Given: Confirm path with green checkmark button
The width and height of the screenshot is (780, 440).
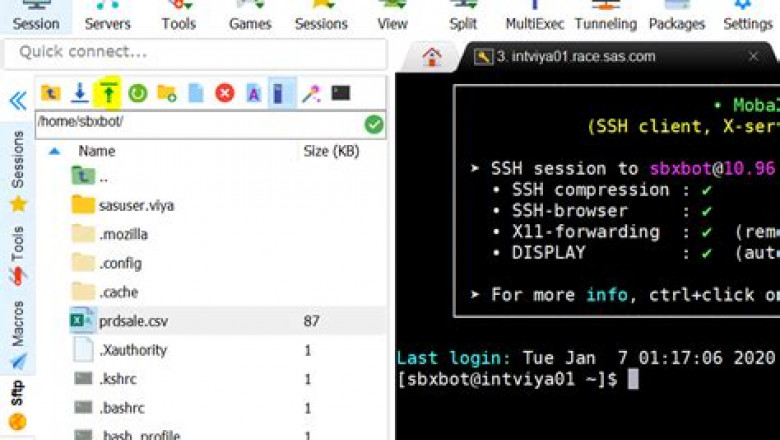Looking at the screenshot, I should 374,124.
